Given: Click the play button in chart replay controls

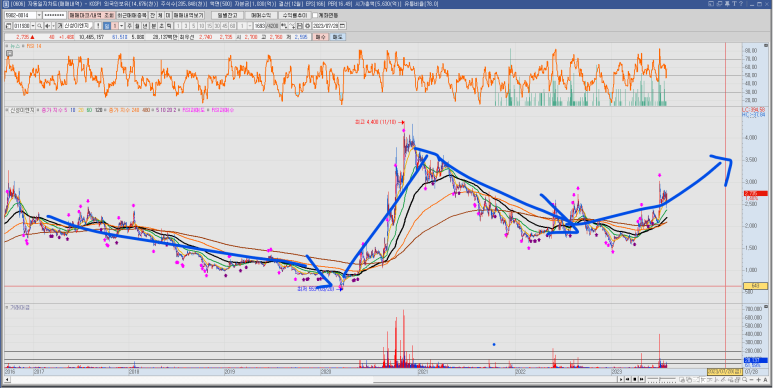Looking at the screenshot, I should click(621, 379).
